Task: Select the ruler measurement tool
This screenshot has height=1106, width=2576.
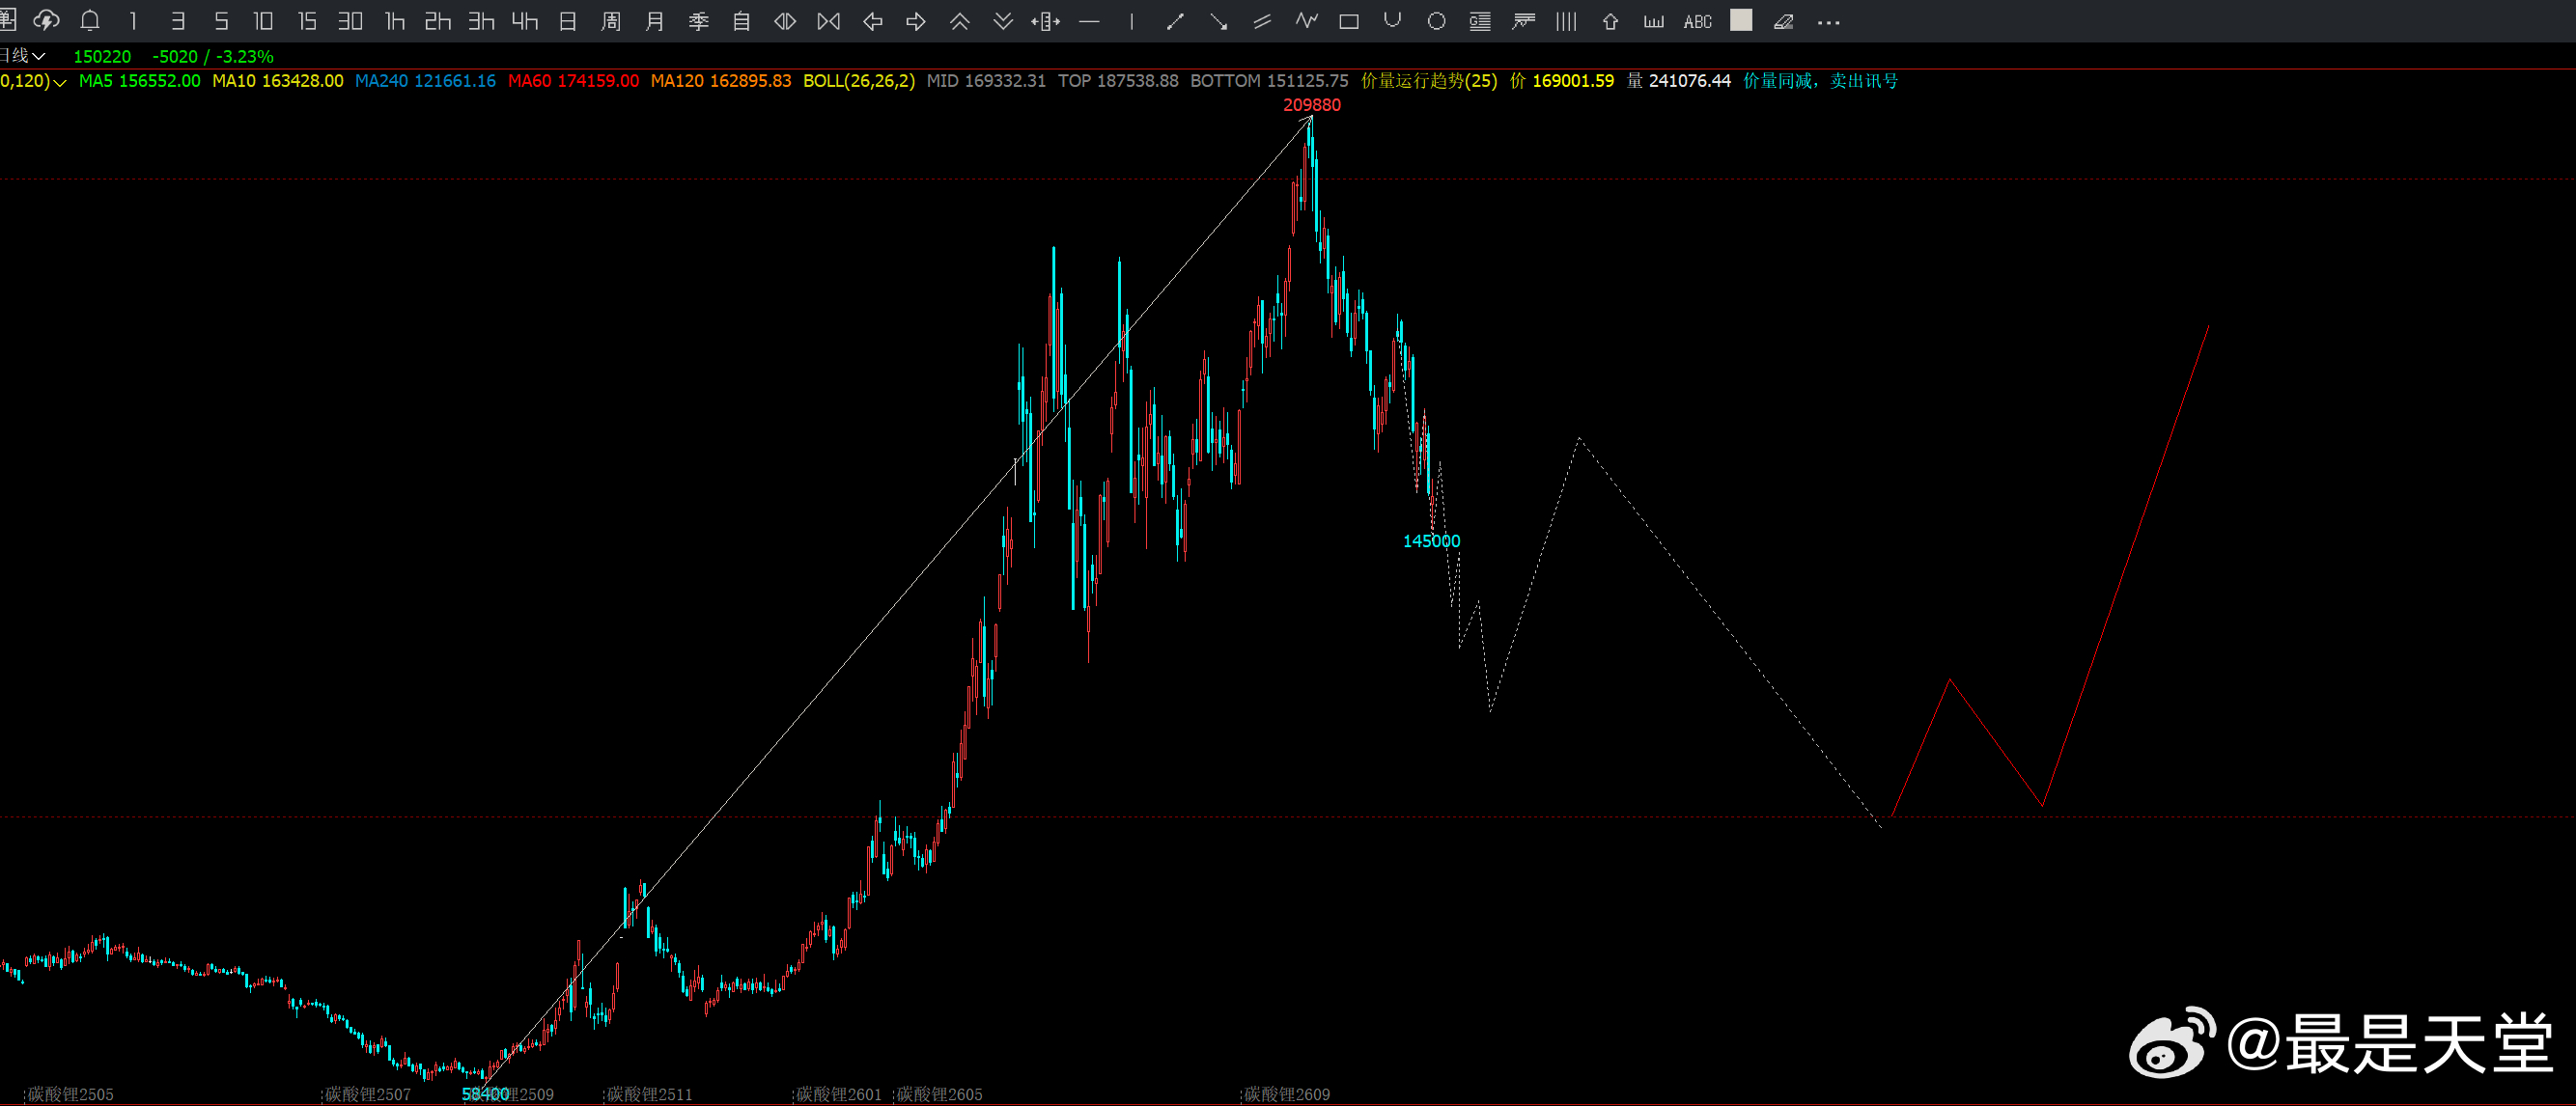Action: (x=1654, y=21)
